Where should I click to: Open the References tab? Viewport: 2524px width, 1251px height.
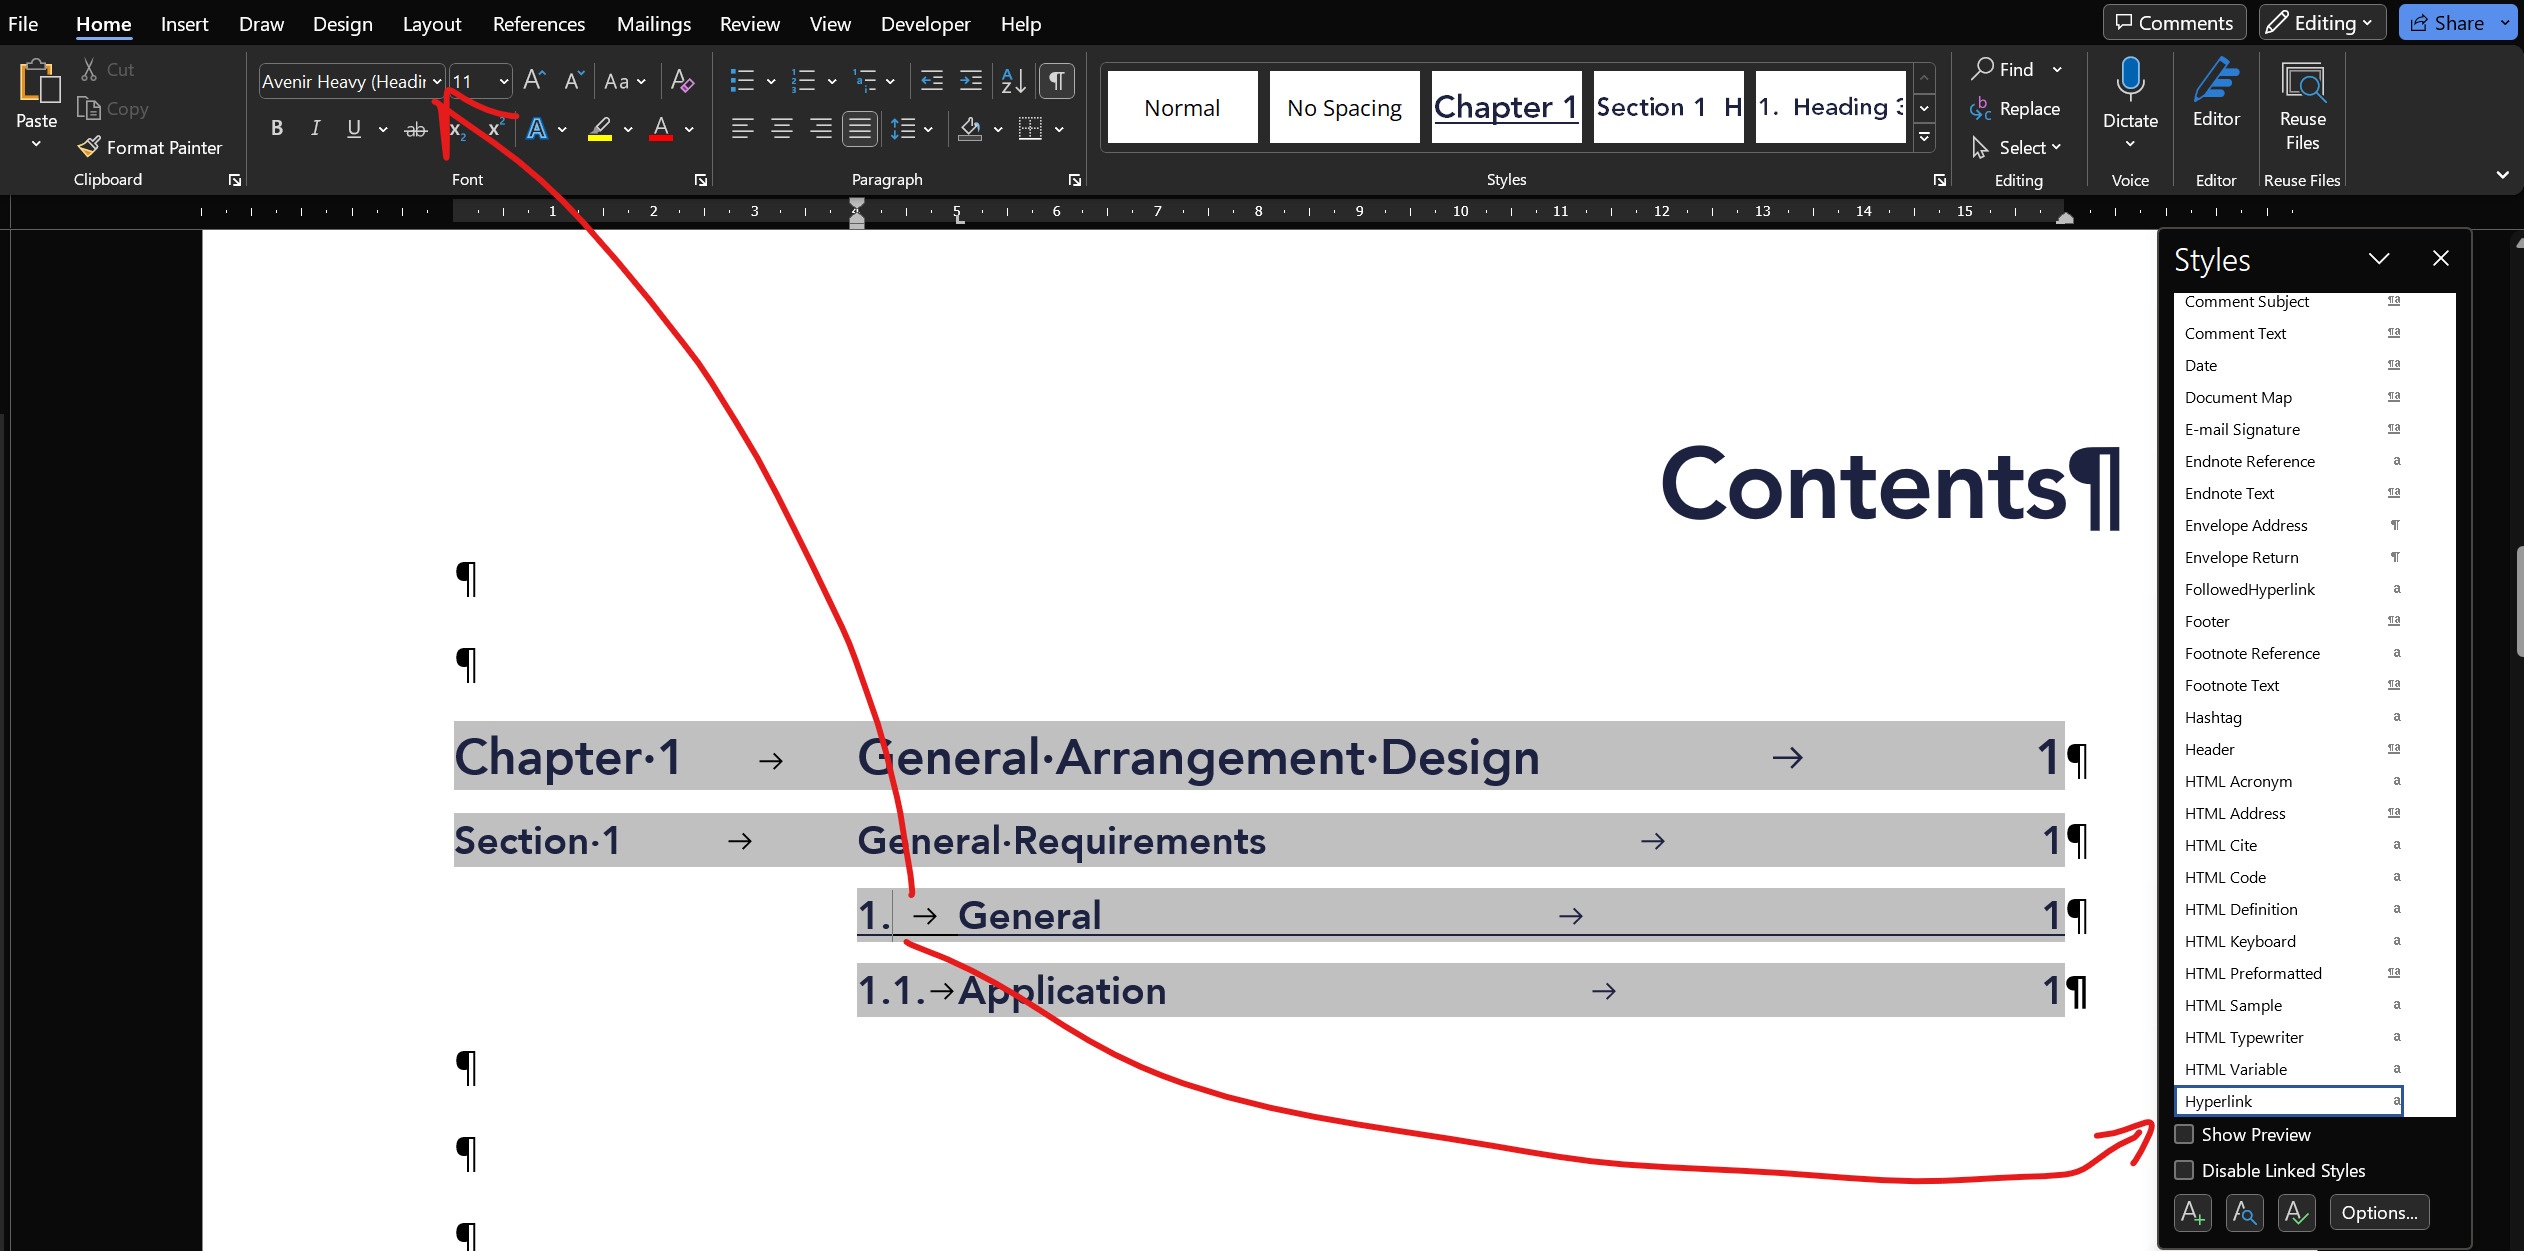click(x=538, y=23)
